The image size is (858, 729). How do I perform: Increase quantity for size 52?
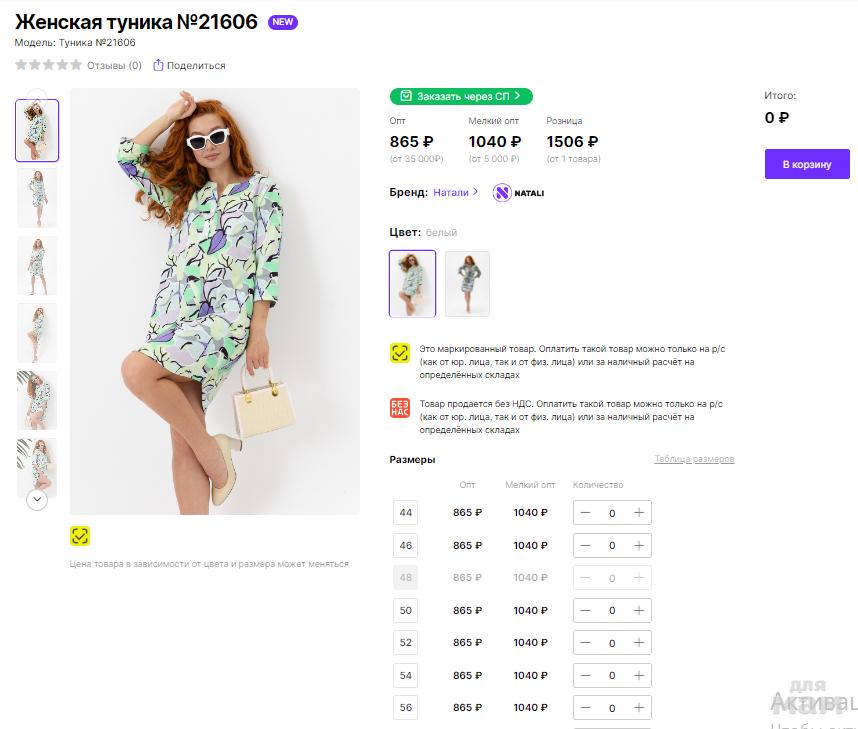tap(639, 643)
